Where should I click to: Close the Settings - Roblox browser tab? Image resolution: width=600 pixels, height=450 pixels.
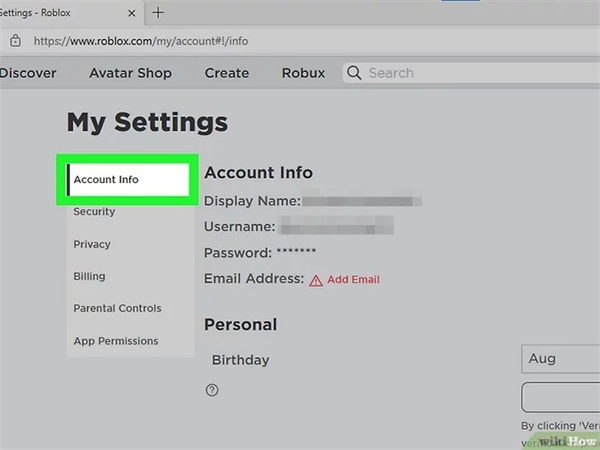click(x=131, y=13)
